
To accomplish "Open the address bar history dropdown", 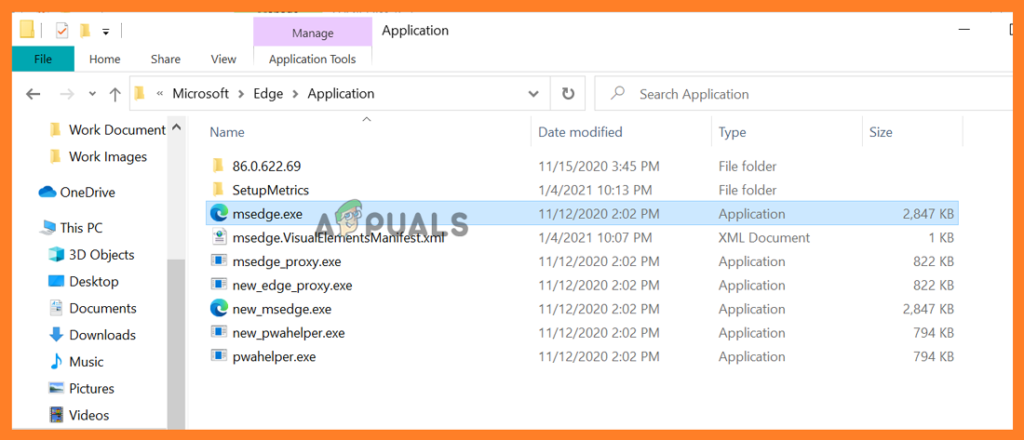I will (533, 94).
